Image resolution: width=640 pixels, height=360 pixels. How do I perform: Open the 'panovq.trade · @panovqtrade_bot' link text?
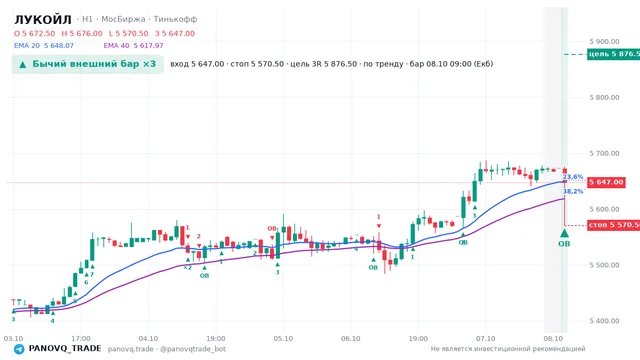167,349
